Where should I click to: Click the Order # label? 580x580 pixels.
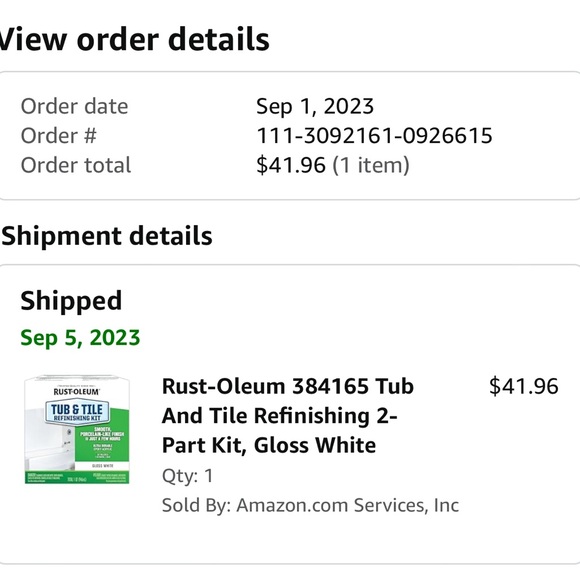(58, 135)
